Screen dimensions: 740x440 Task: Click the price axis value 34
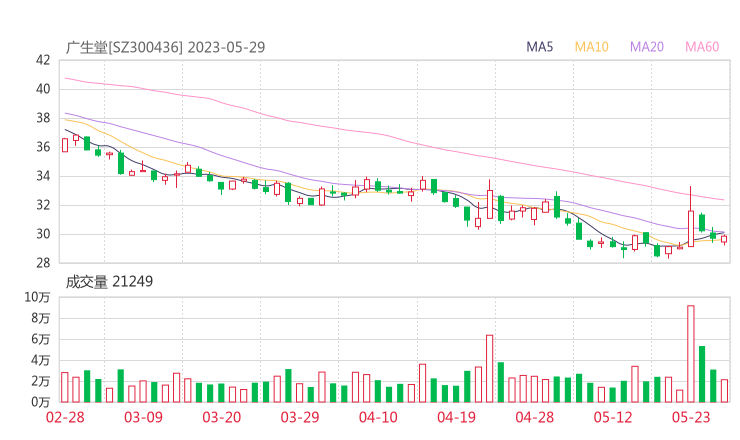pyautogui.click(x=43, y=176)
